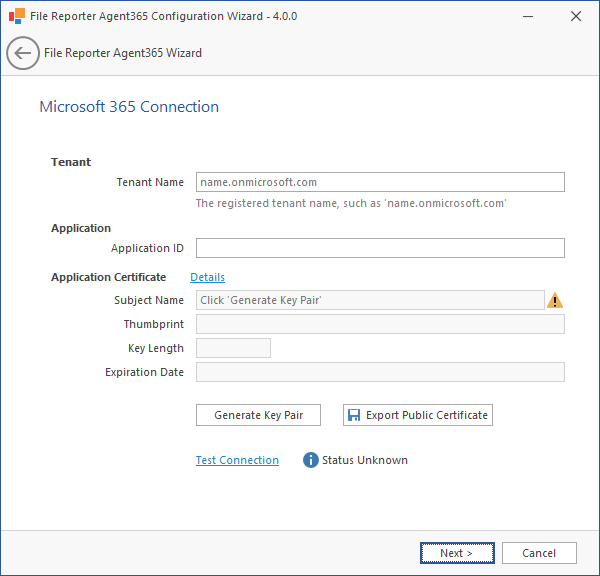Click the Microsoft 365 Connection heading
The image size is (600, 576).
tap(129, 107)
